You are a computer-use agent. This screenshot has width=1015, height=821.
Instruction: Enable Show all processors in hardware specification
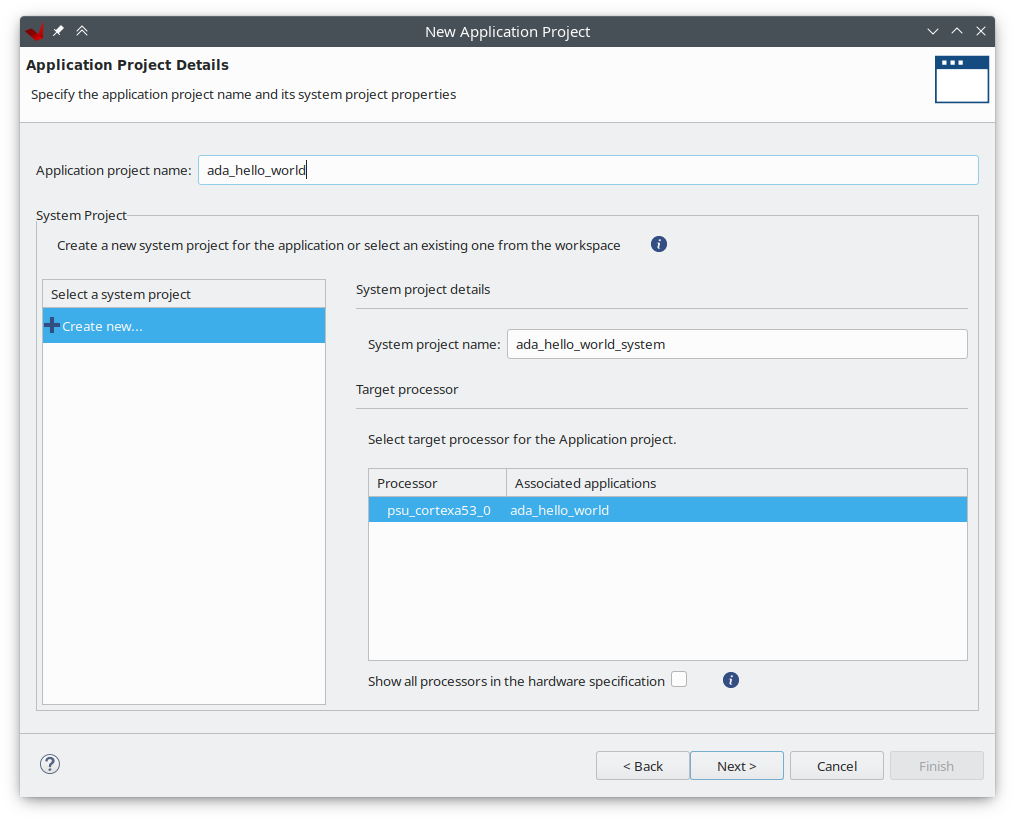click(x=679, y=680)
